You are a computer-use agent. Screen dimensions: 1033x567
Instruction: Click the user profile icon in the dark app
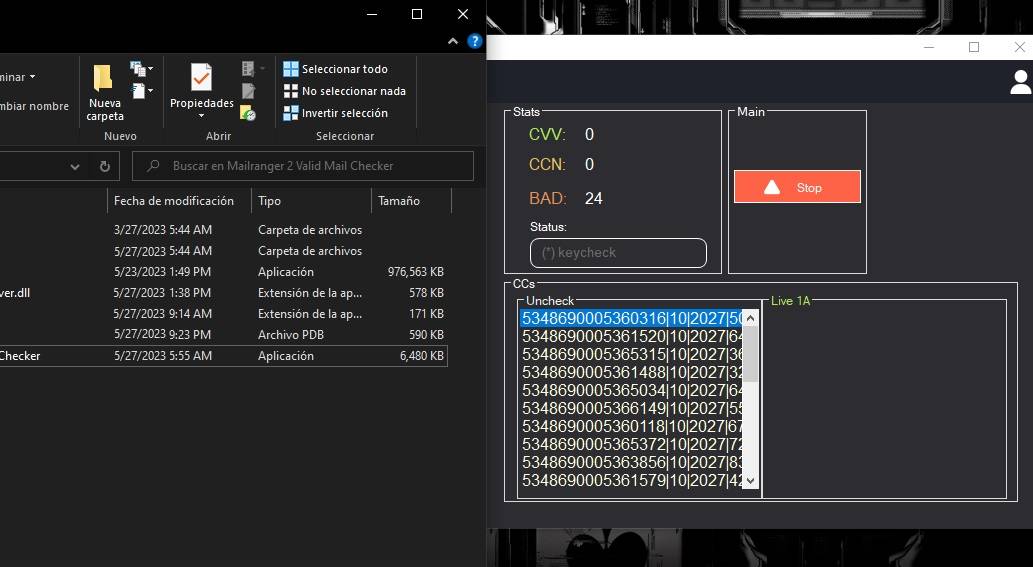pyautogui.click(x=1020, y=83)
